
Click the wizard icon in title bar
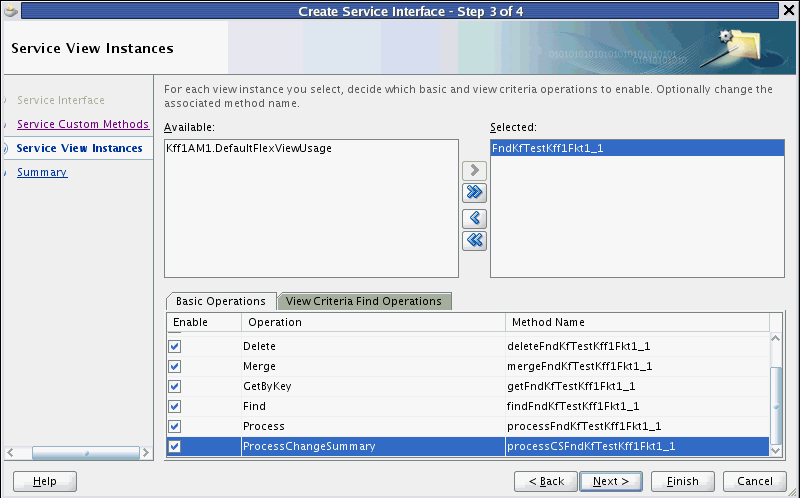pos(11,11)
